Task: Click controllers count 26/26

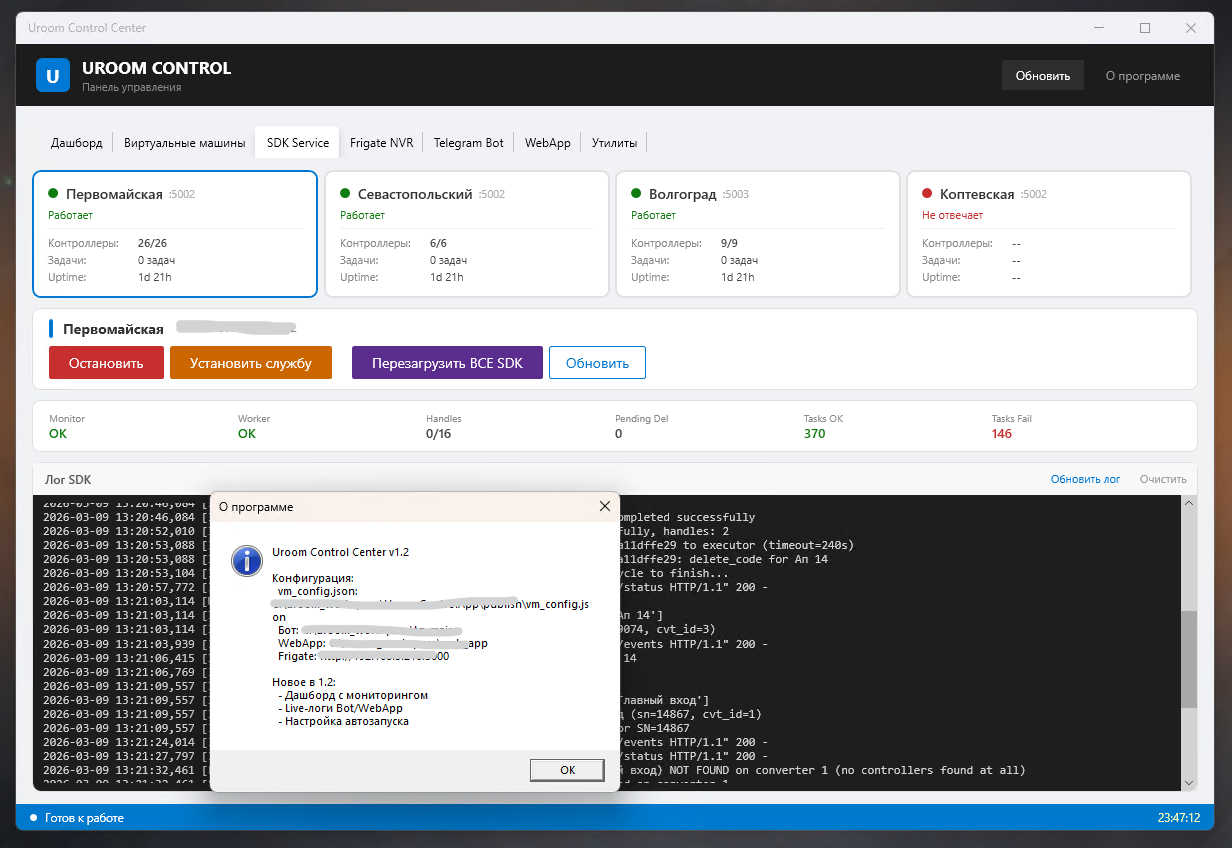Action: click(152, 243)
